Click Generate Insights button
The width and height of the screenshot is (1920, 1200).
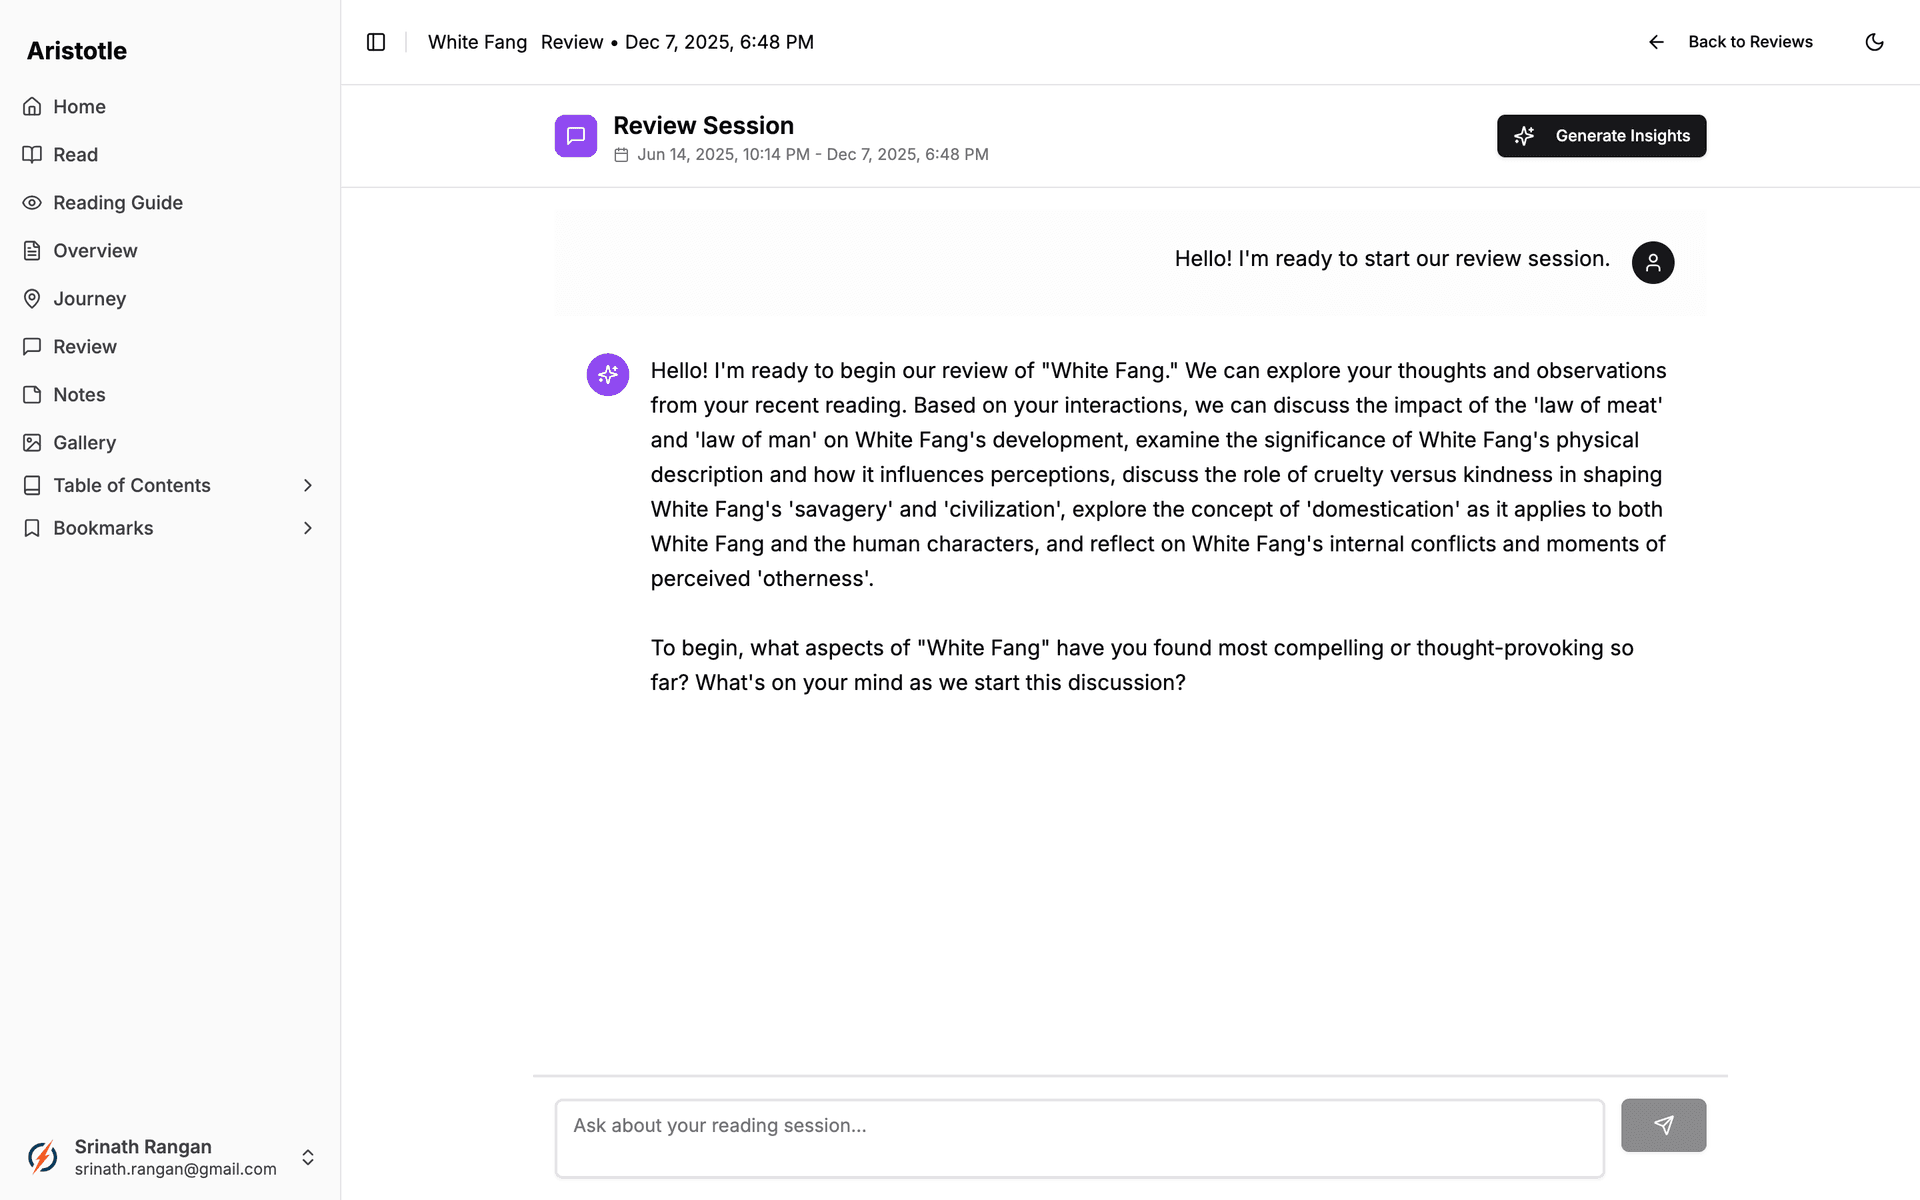(1601, 136)
